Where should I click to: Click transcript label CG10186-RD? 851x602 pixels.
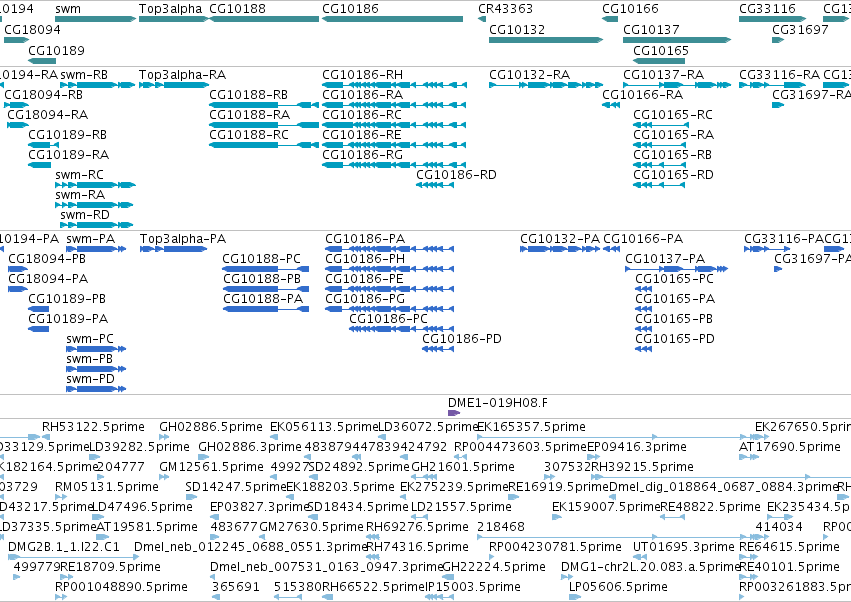456,175
